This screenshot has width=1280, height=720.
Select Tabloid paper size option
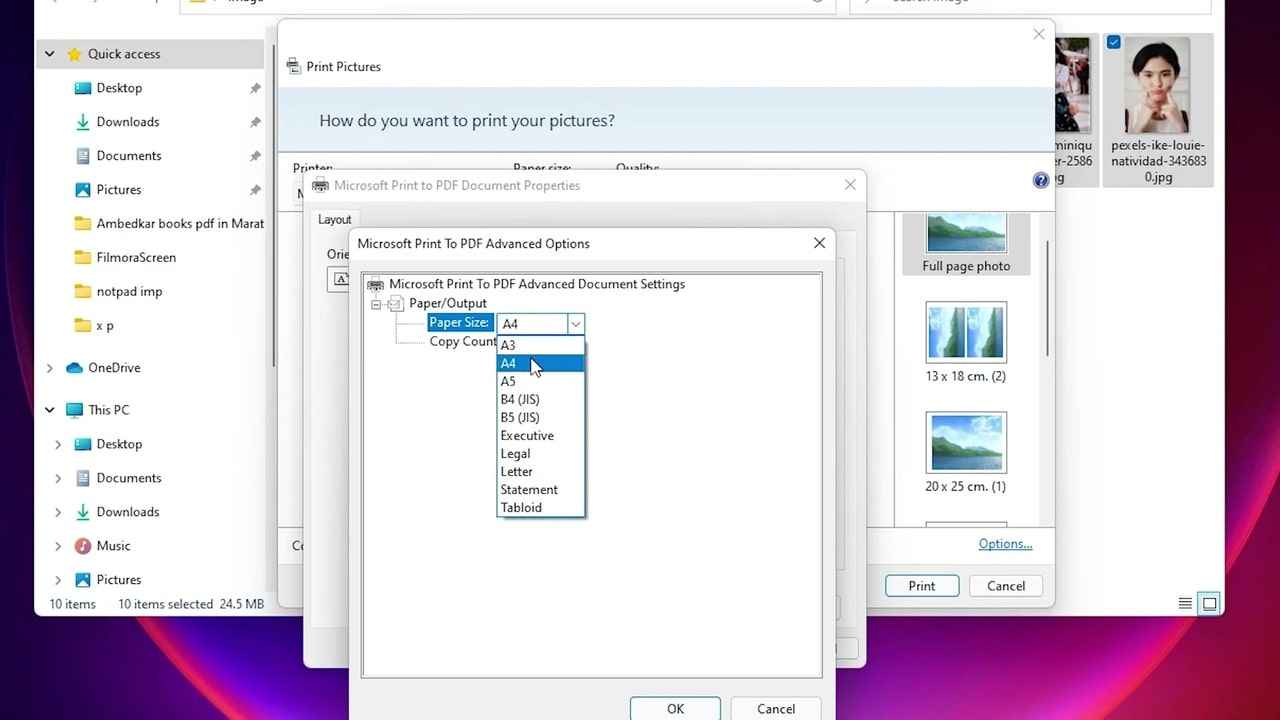click(521, 508)
